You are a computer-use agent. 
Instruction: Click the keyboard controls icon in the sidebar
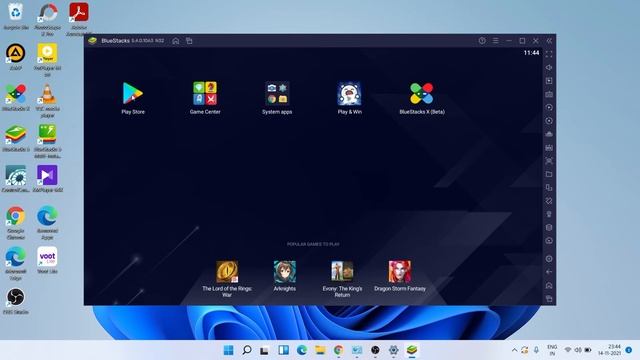[x=549, y=94]
